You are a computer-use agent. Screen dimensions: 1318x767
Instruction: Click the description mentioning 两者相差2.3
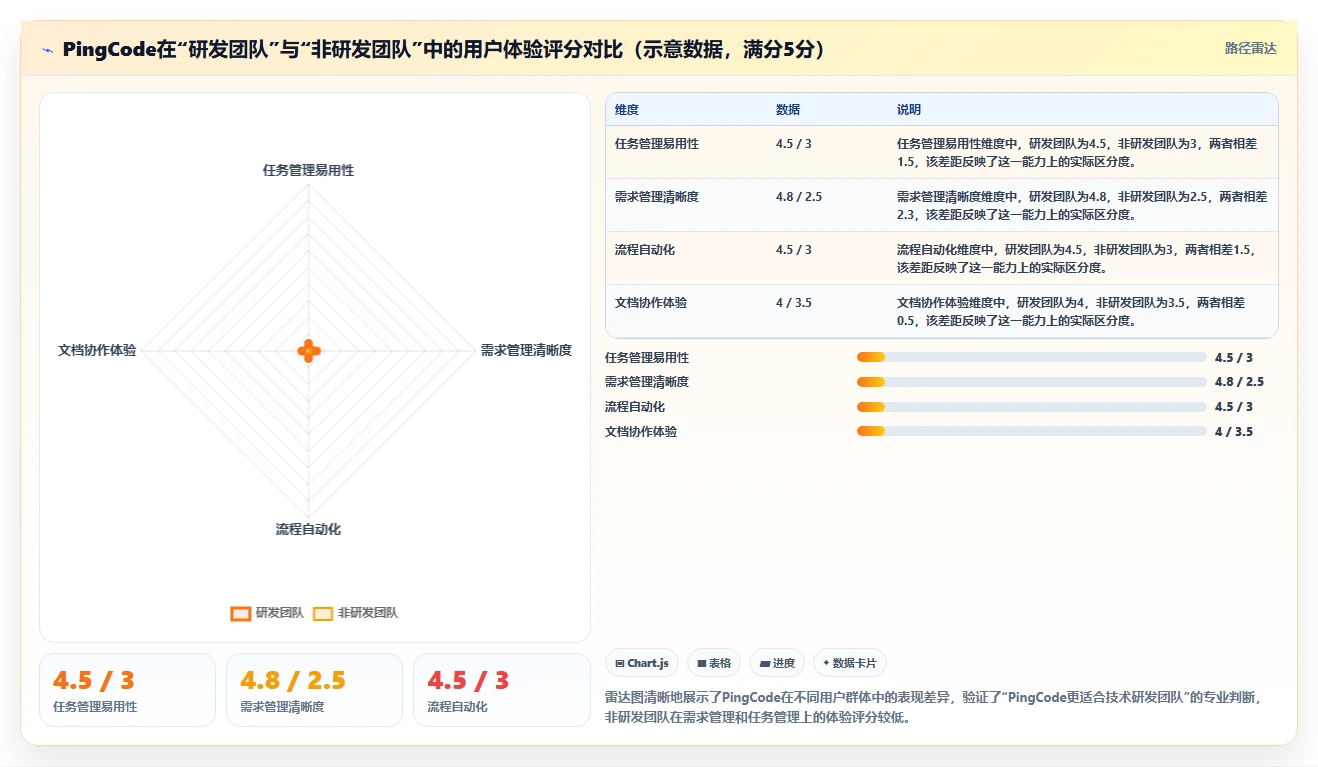(x=1082, y=205)
